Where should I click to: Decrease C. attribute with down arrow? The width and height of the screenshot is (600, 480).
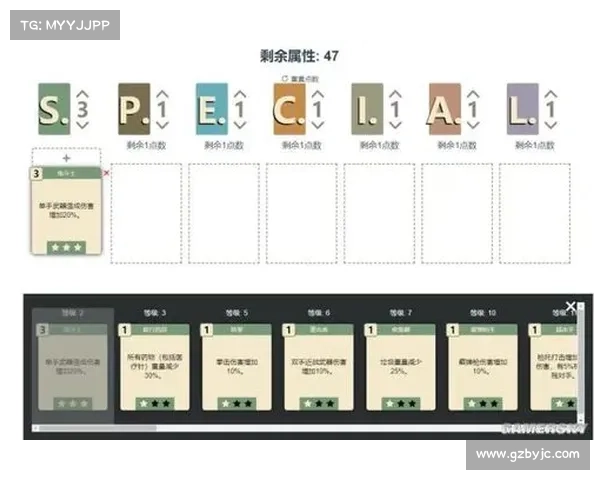pyautogui.click(x=318, y=125)
